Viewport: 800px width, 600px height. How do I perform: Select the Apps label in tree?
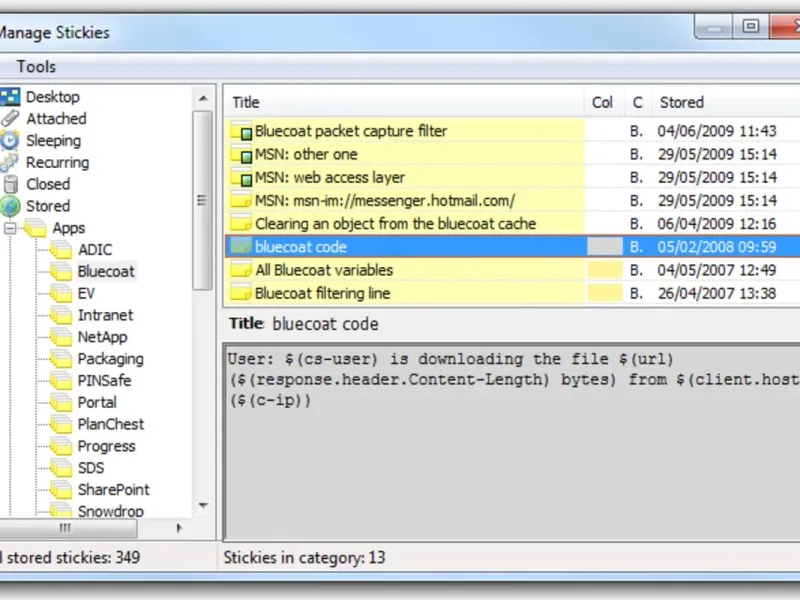[69, 228]
